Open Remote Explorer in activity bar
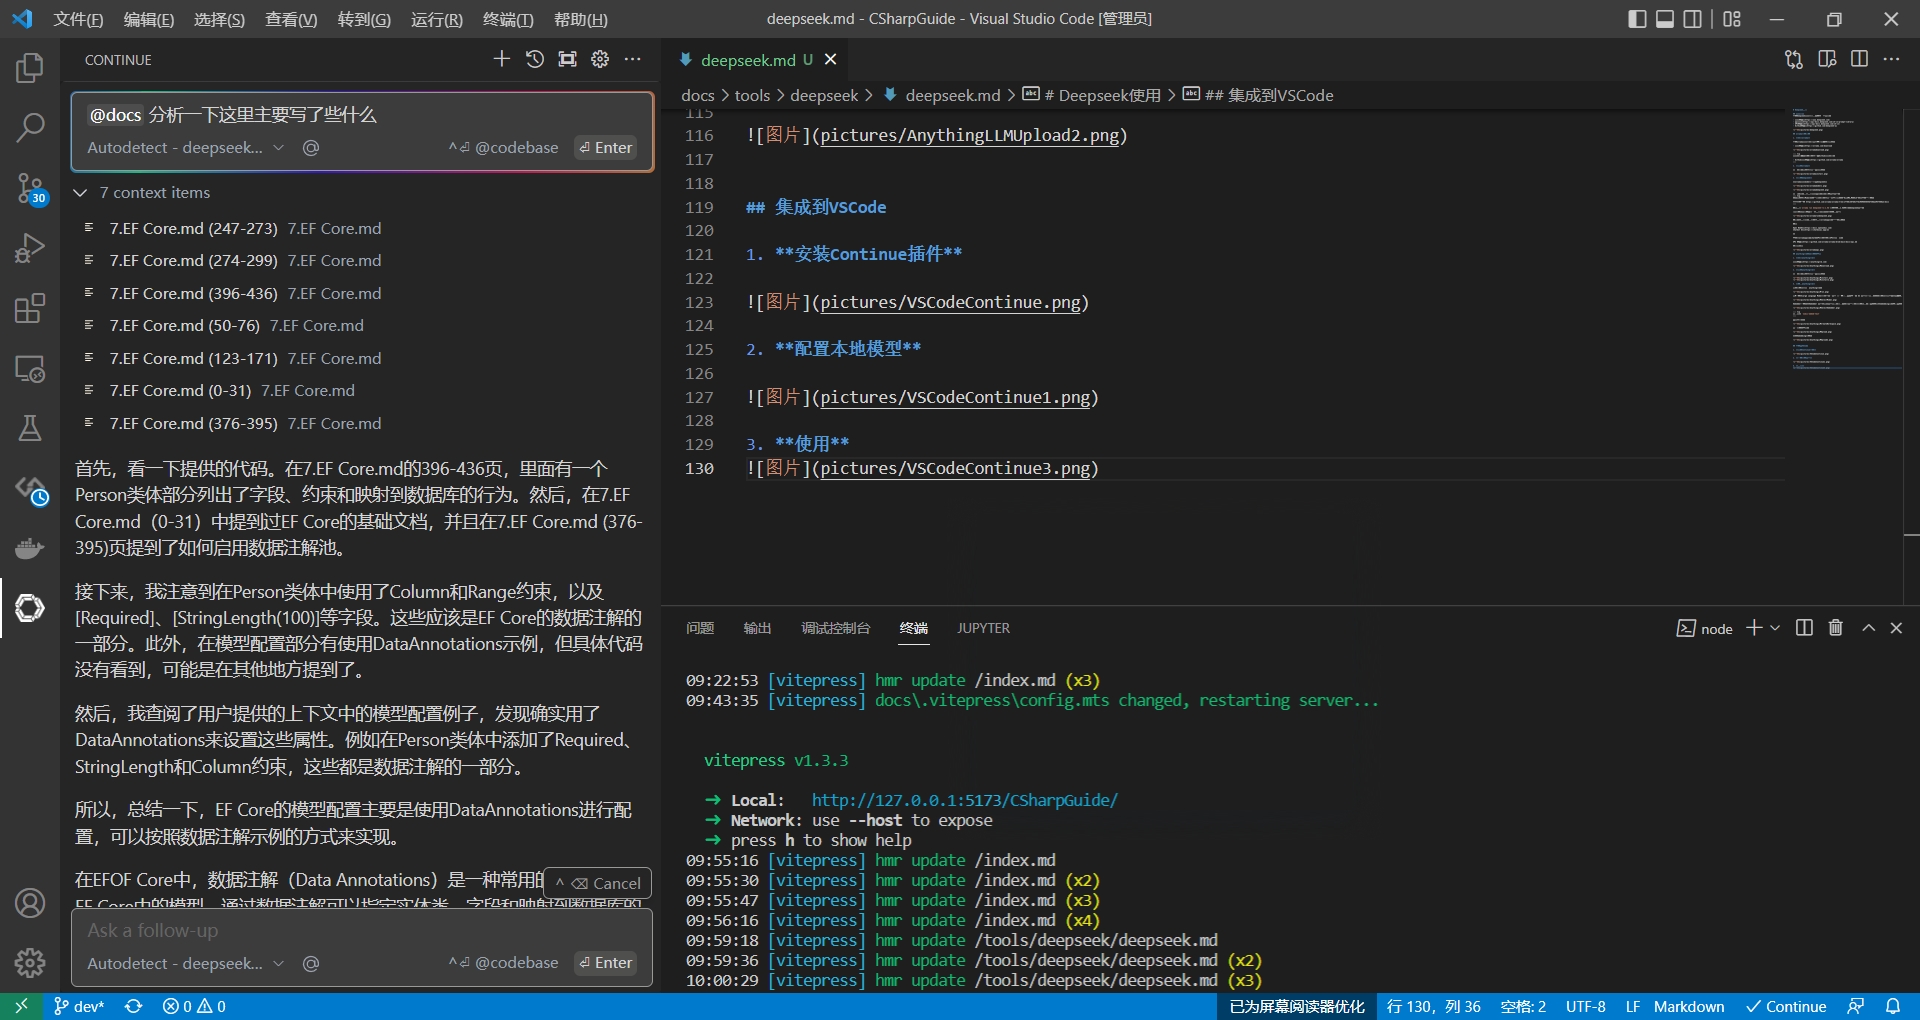Screen dimensions: 1920x1020 tap(30, 368)
